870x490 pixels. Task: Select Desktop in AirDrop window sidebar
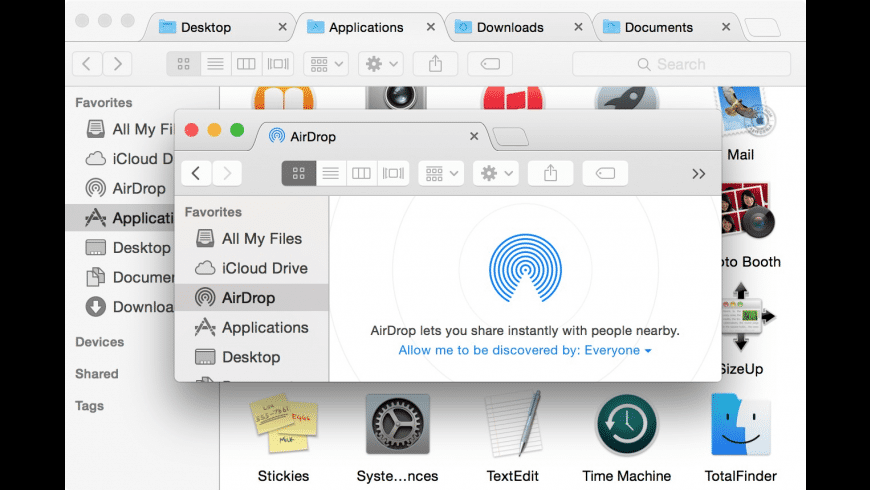click(252, 357)
